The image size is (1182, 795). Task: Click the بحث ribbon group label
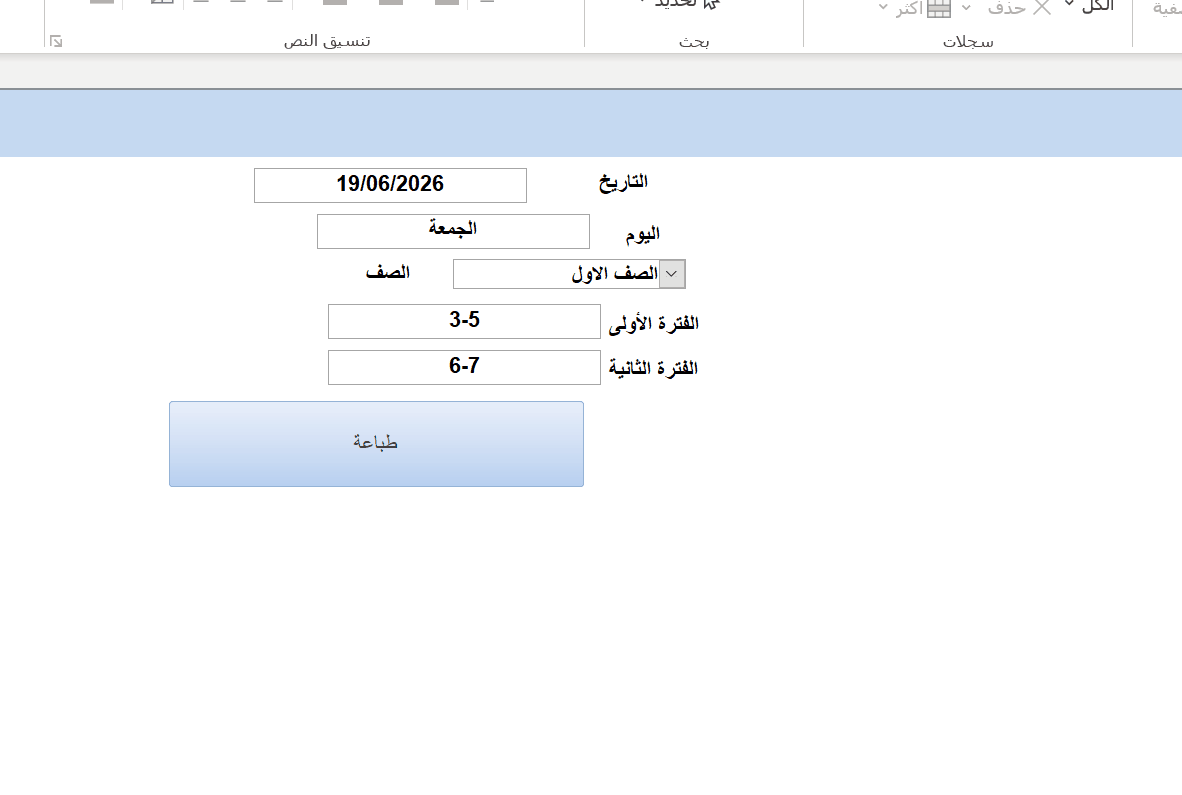694,41
